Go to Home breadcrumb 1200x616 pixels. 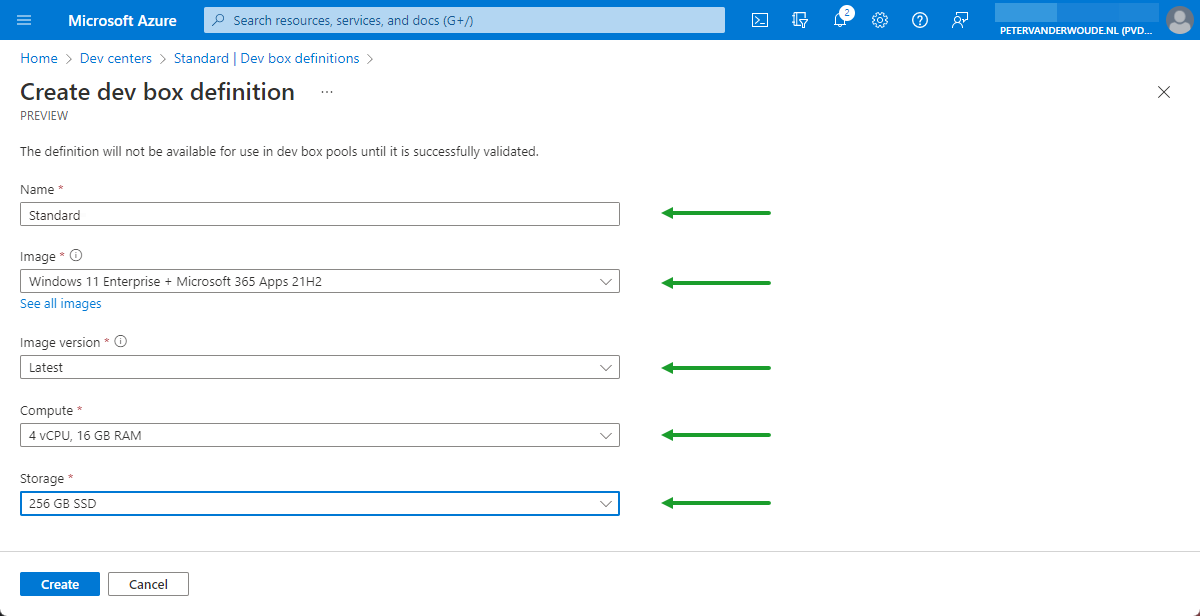39,59
